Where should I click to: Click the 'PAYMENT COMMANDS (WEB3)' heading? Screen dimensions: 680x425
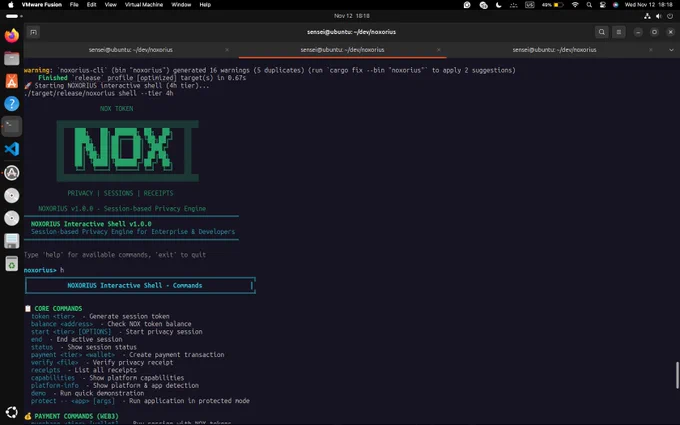tap(76, 416)
